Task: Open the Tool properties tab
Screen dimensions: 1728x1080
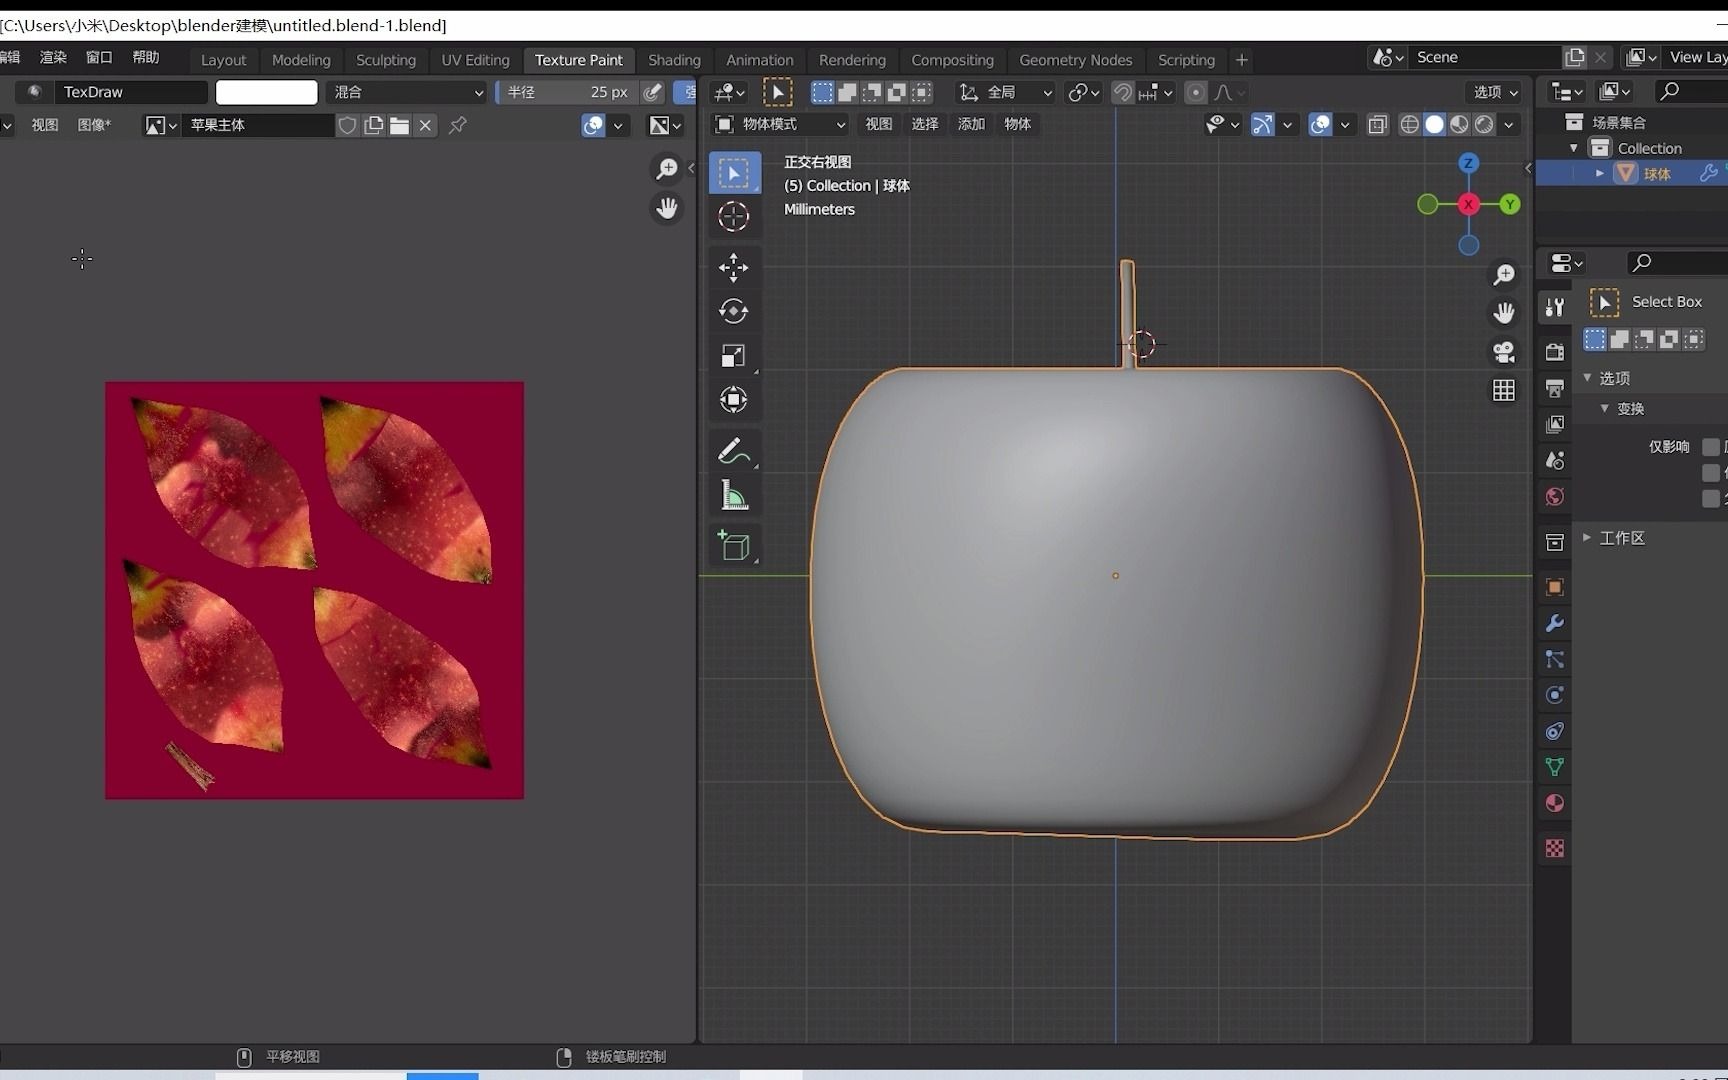Action: point(1555,308)
